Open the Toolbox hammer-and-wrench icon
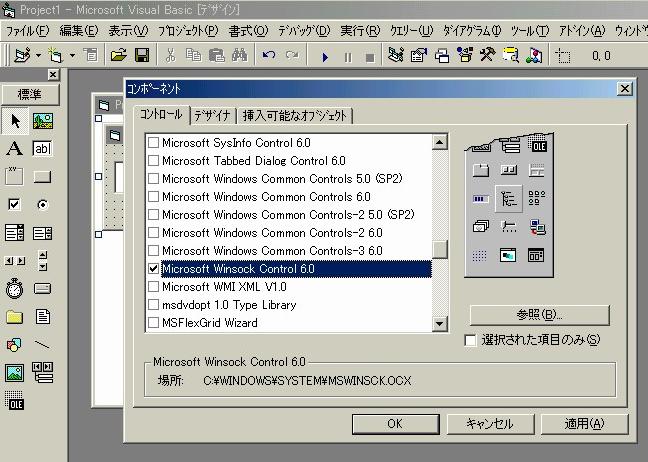Viewport: 648px width, 462px height. (488, 55)
